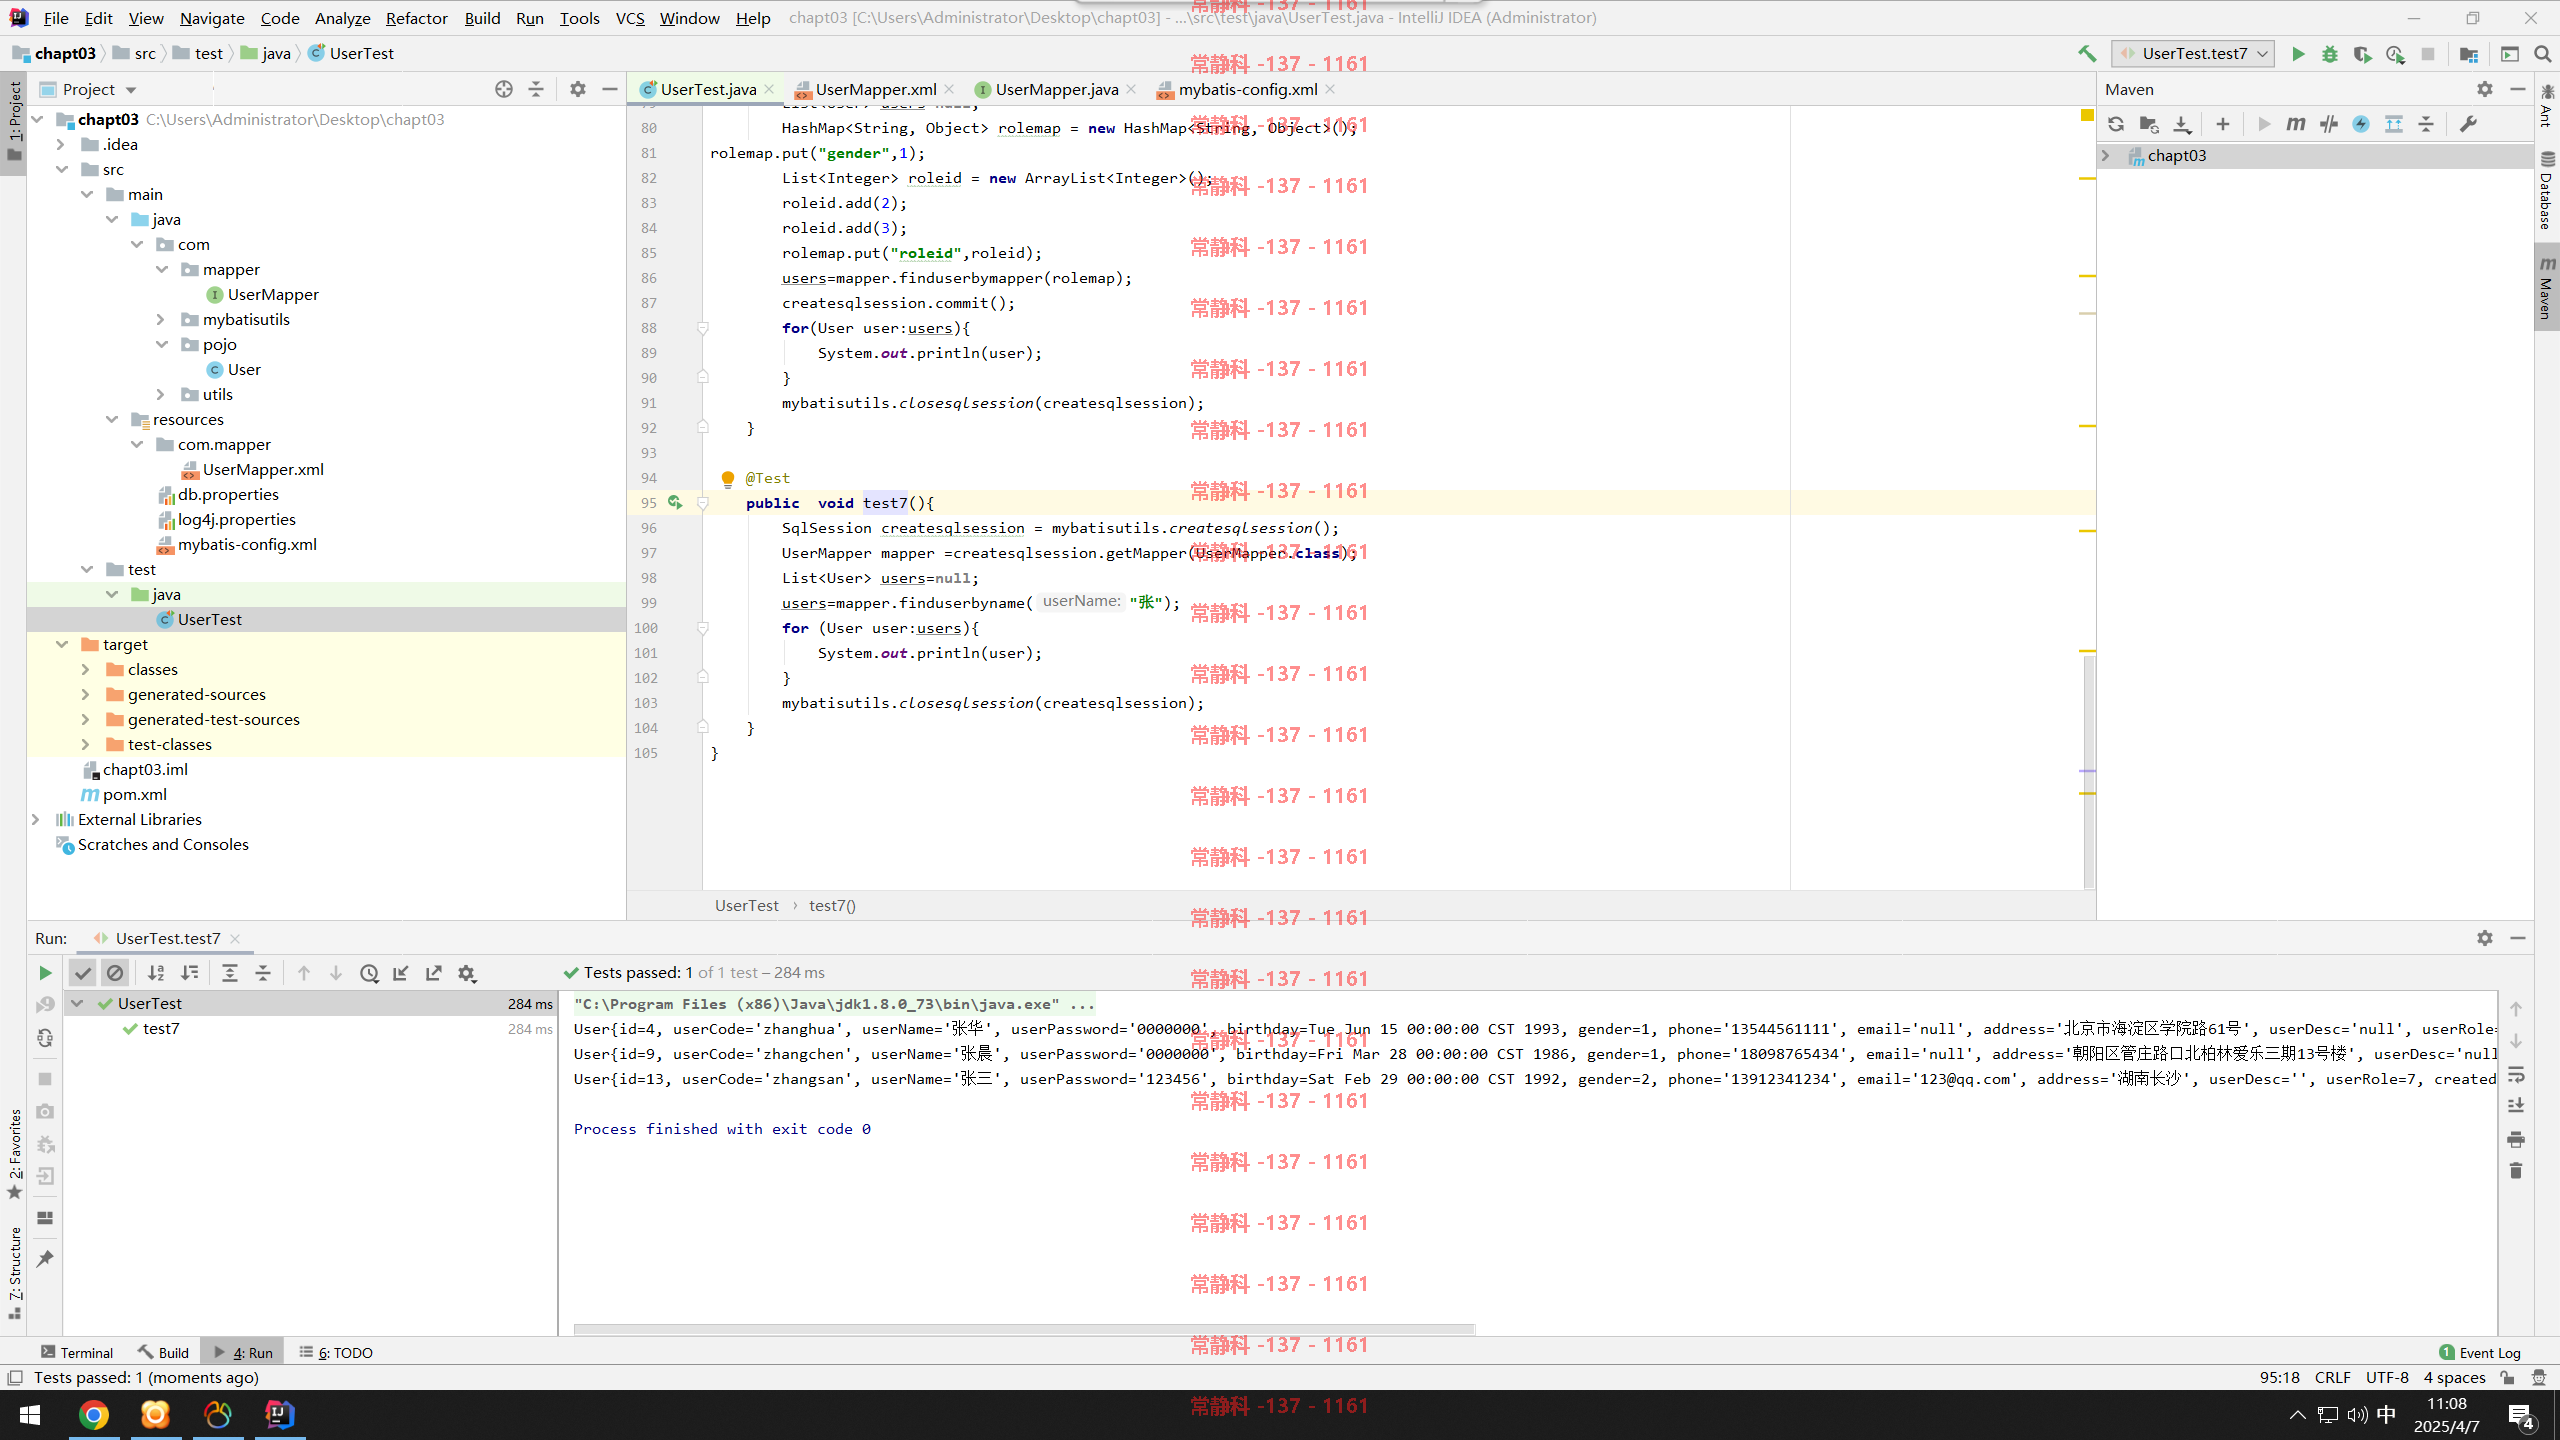The width and height of the screenshot is (2560, 1440).
Task: Open the Build tool window
Action: [163, 1352]
